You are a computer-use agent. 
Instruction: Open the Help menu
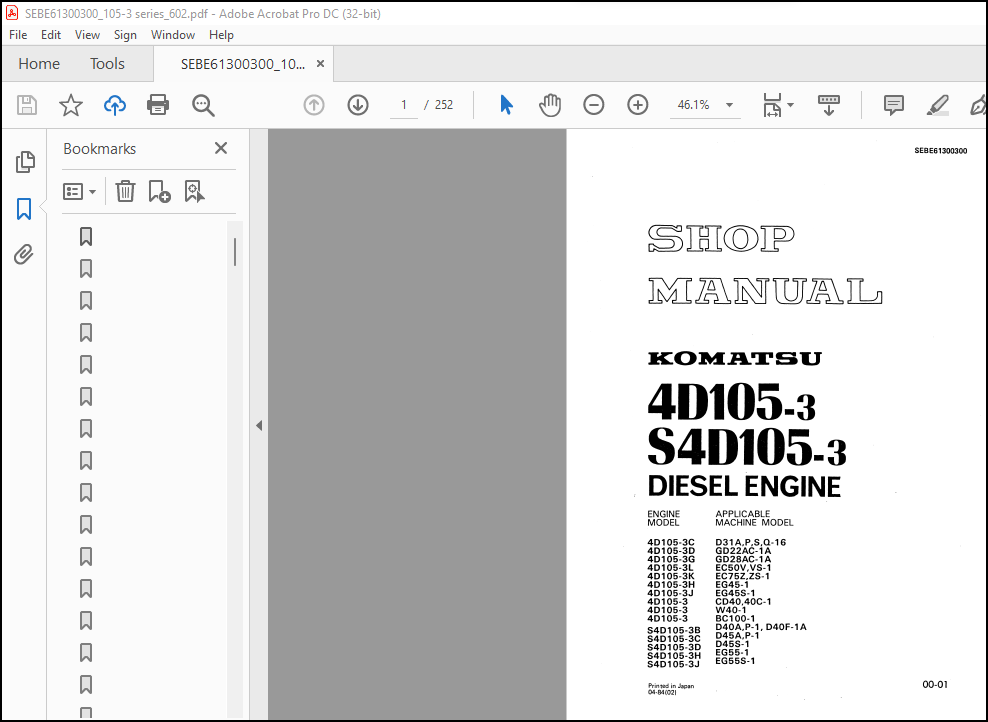click(x=221, y=35)
